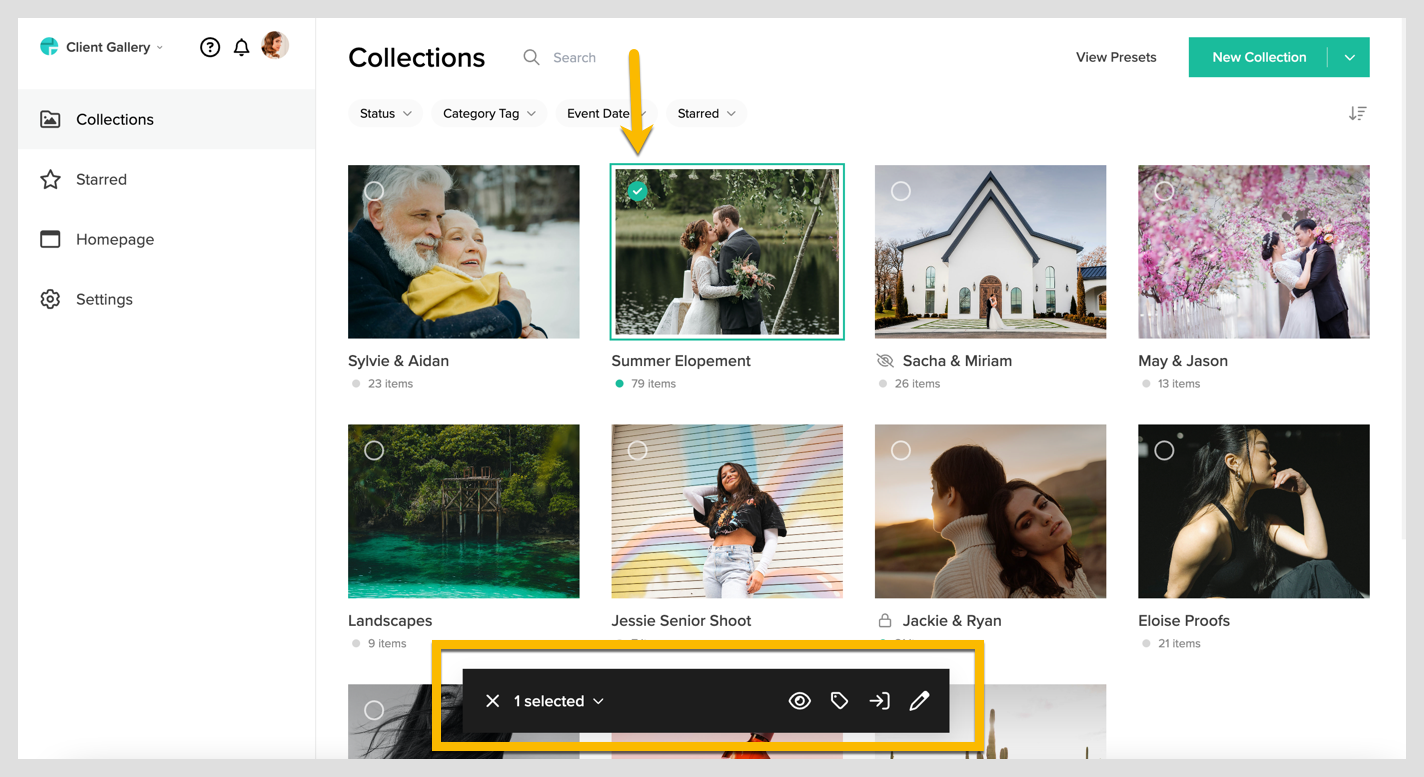Click the Sacha & Miriam title

(957, 361)
